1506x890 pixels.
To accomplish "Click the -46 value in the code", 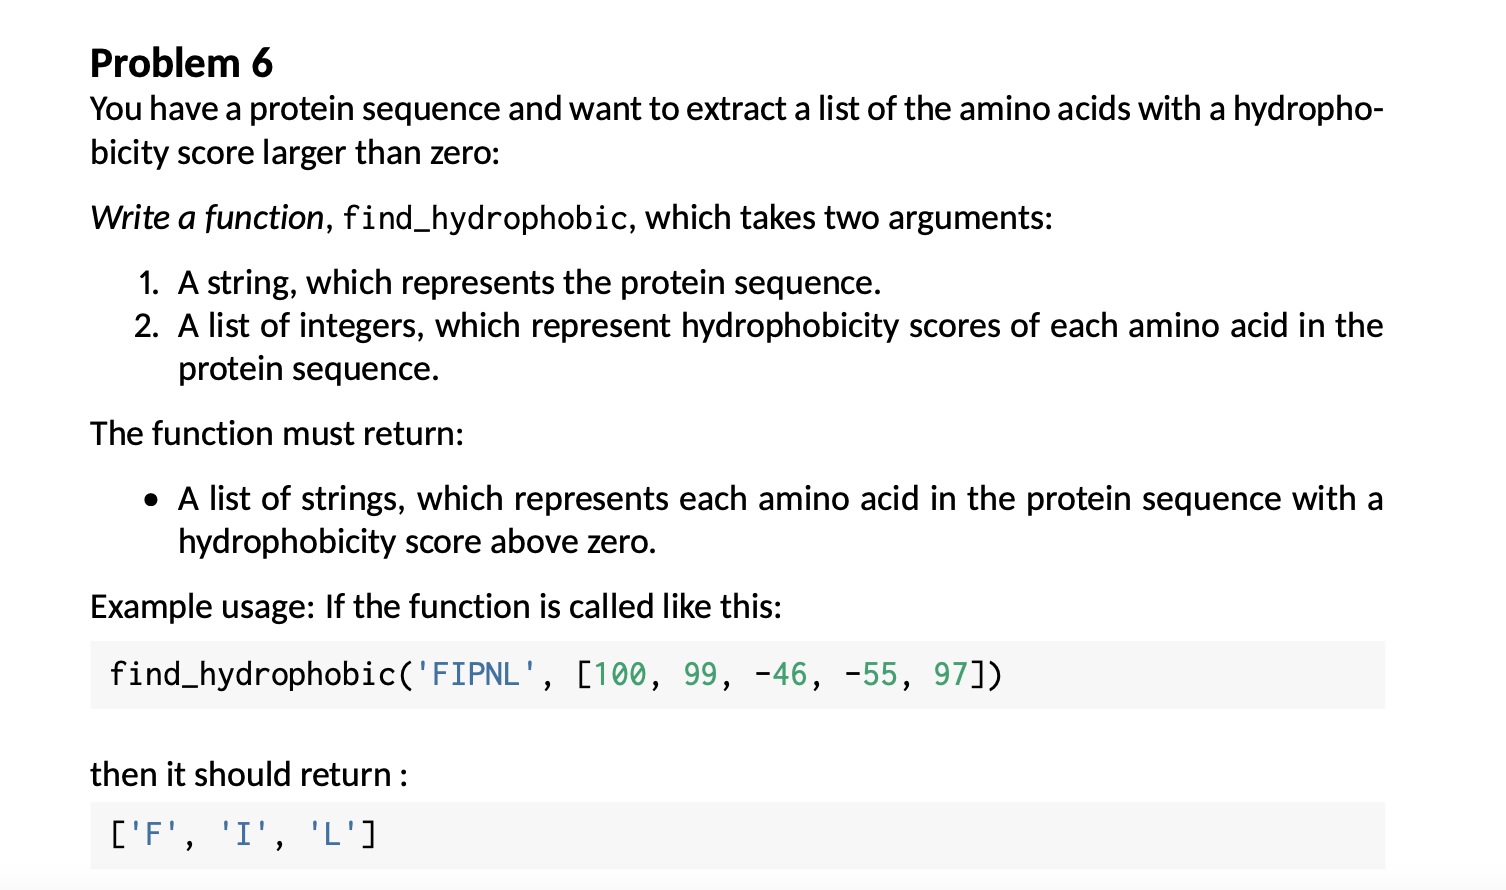I will click(x=781, y=674).
